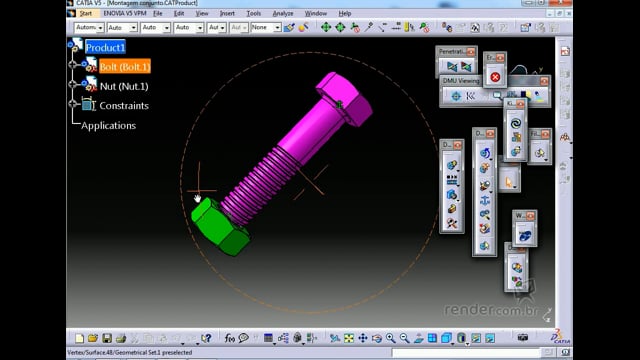The height and width of the screenshot is (360, 640).
Task: Click the Zoom Out magnifier
Action: [x=404, y=338]
